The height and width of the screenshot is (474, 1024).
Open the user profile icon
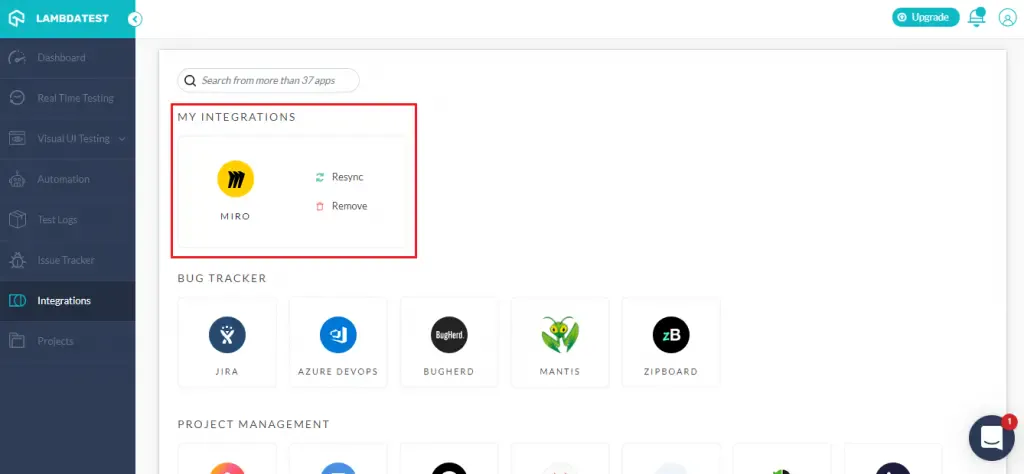(x=1008, y=18)
